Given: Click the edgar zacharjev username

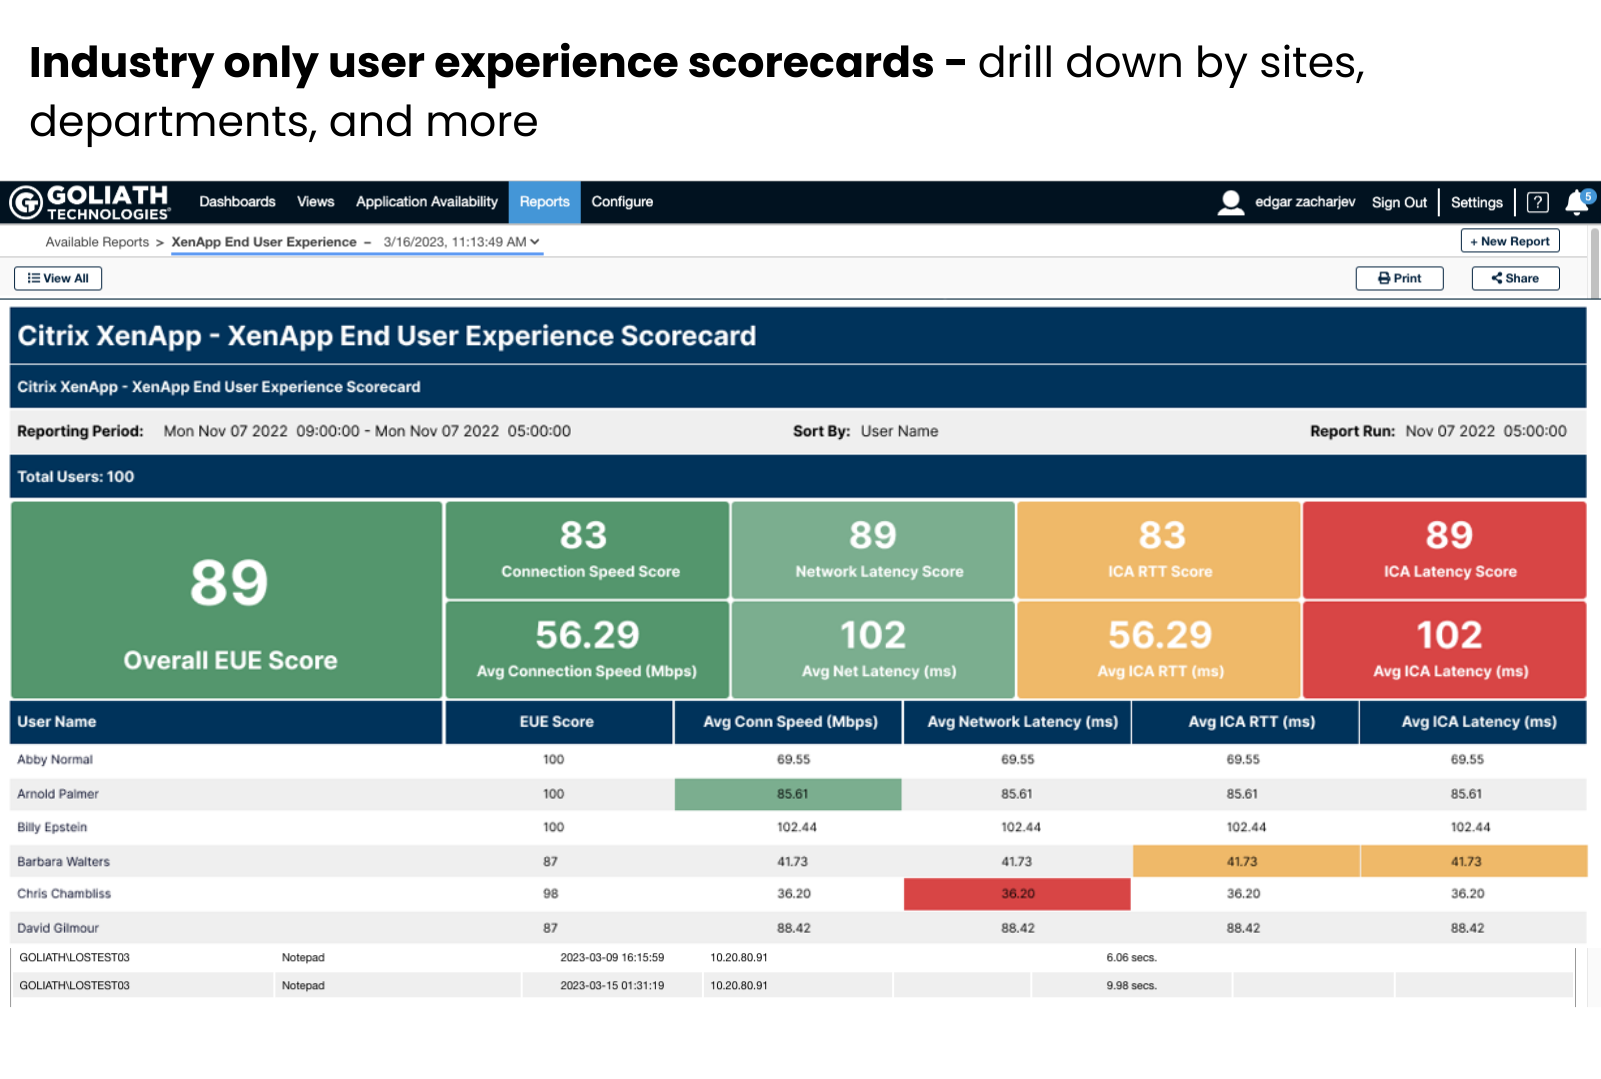Looking at the screenshot, I should 1305,202.
